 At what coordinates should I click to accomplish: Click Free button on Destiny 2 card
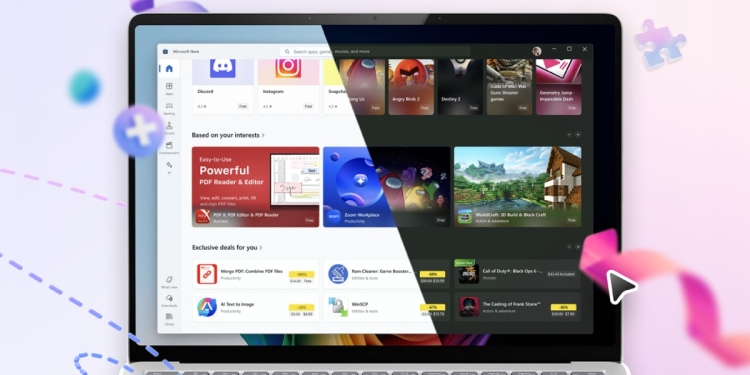click(474, 108)
